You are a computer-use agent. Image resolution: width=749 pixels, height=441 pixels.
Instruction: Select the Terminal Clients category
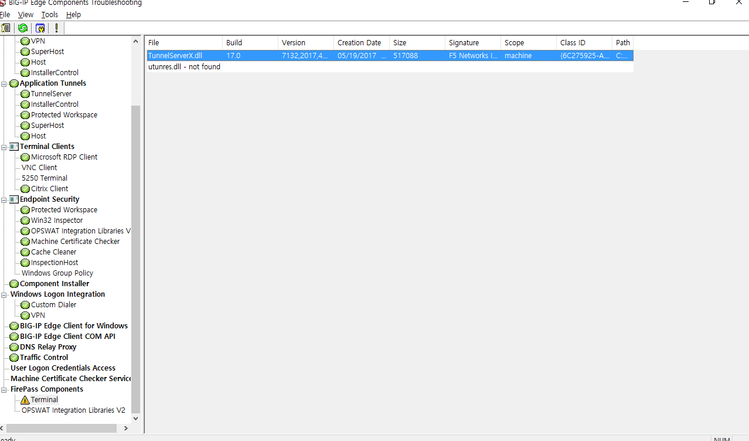point(47,146)
